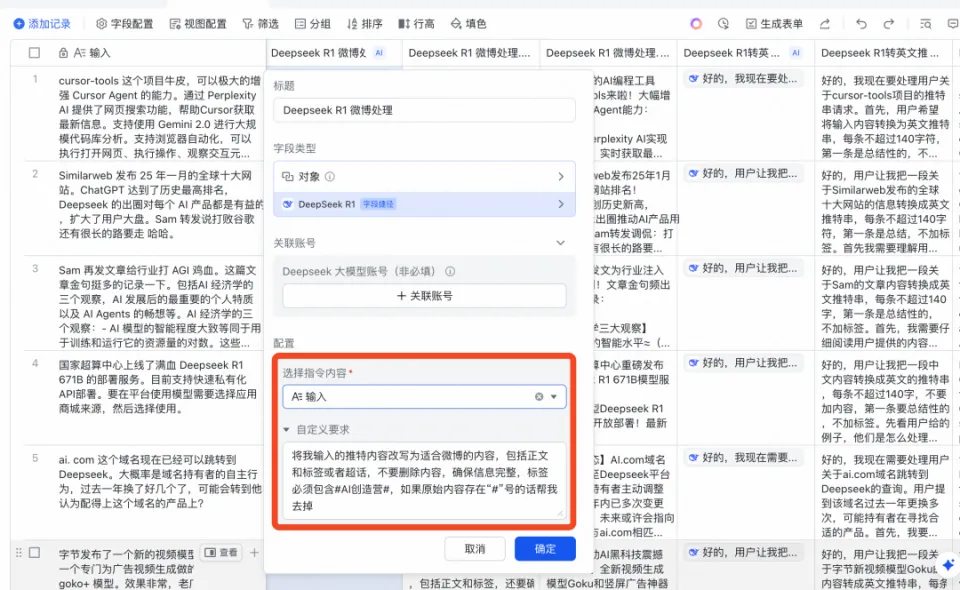The image size is (960, 590).
Task: Click the 确定 confirm button
Action: pyautogui.click(x=545, y=549)
